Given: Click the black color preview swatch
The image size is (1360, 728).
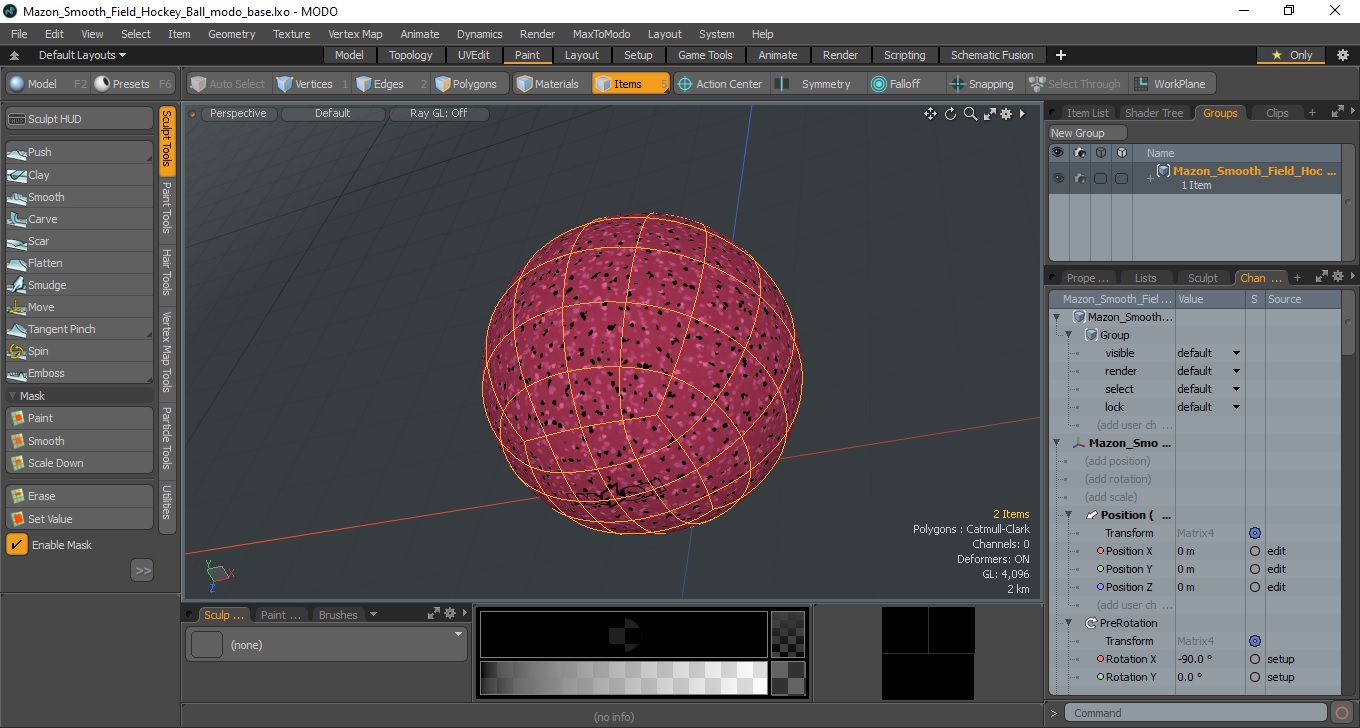Looking at the screenshot, I should click(623, 634).
